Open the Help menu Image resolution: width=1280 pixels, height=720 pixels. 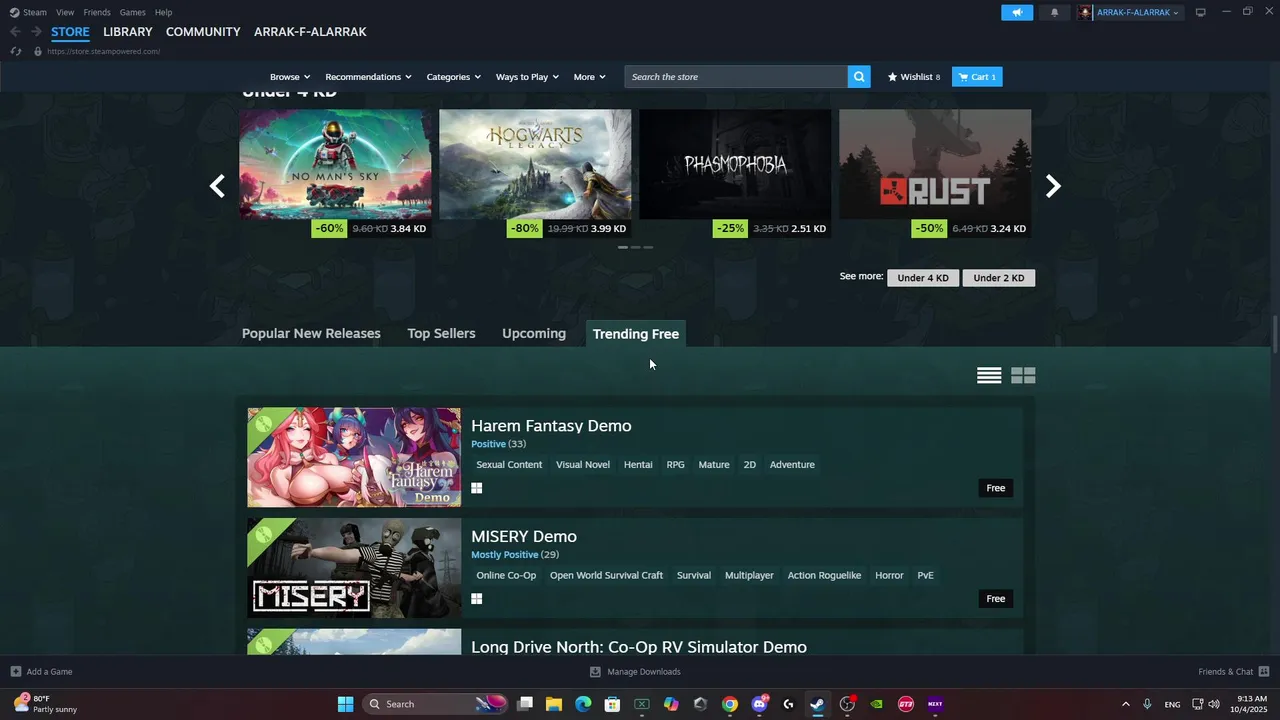coord(163,12)
